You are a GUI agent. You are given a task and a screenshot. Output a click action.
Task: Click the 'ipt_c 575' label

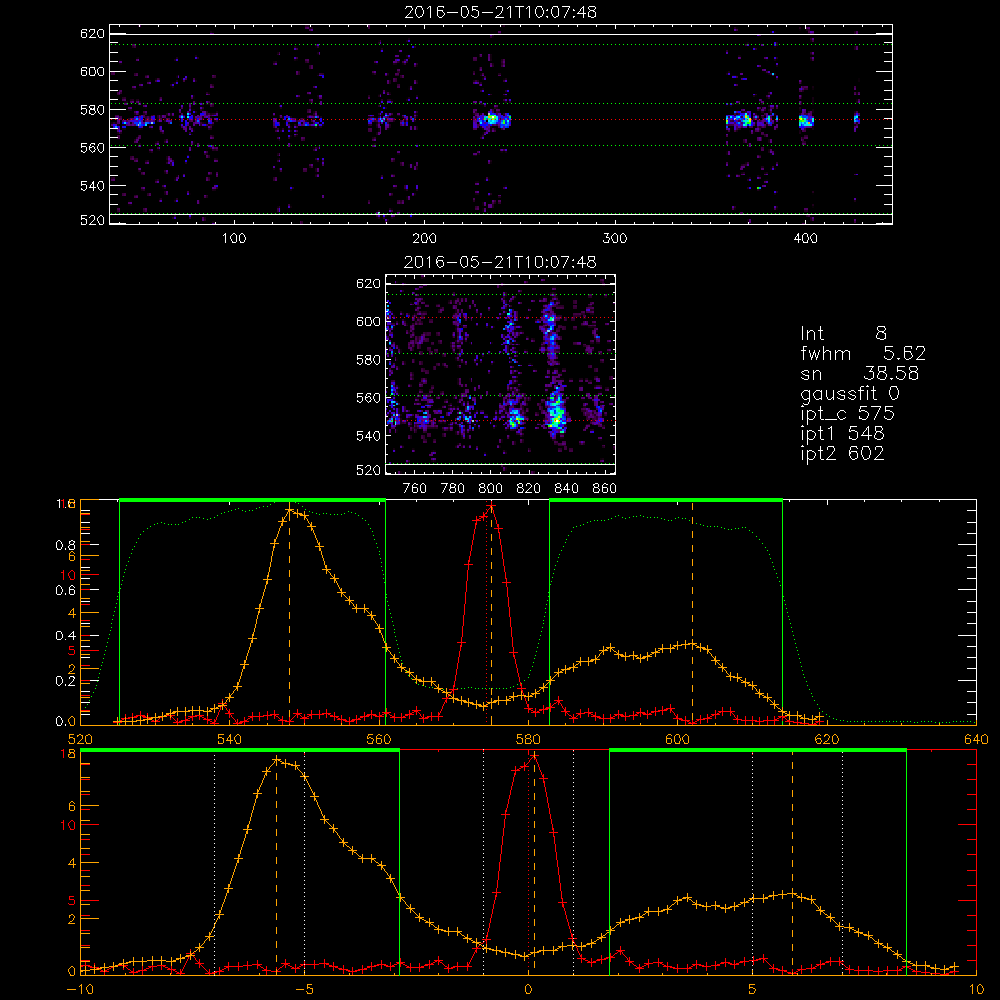tap(848, 414)
